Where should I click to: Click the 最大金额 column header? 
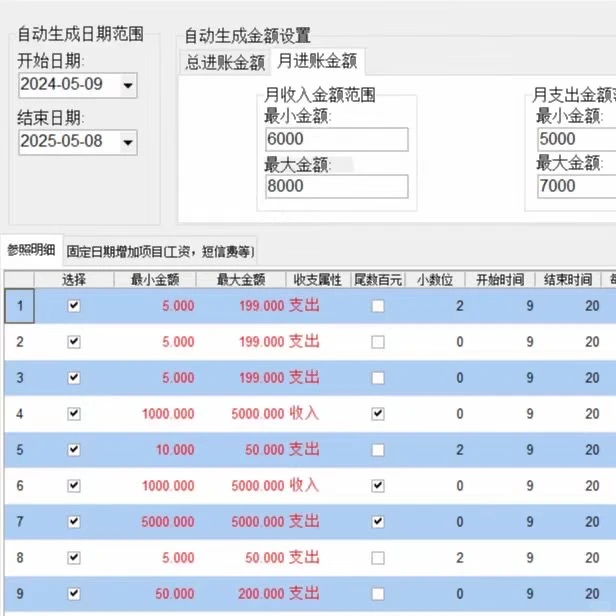tap(241, 280)
